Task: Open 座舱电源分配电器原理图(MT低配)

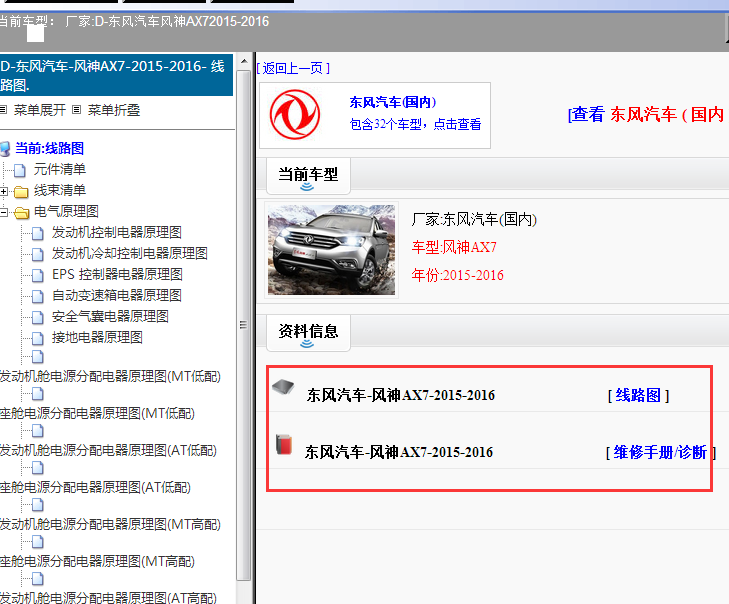Action: pos(97,413)
